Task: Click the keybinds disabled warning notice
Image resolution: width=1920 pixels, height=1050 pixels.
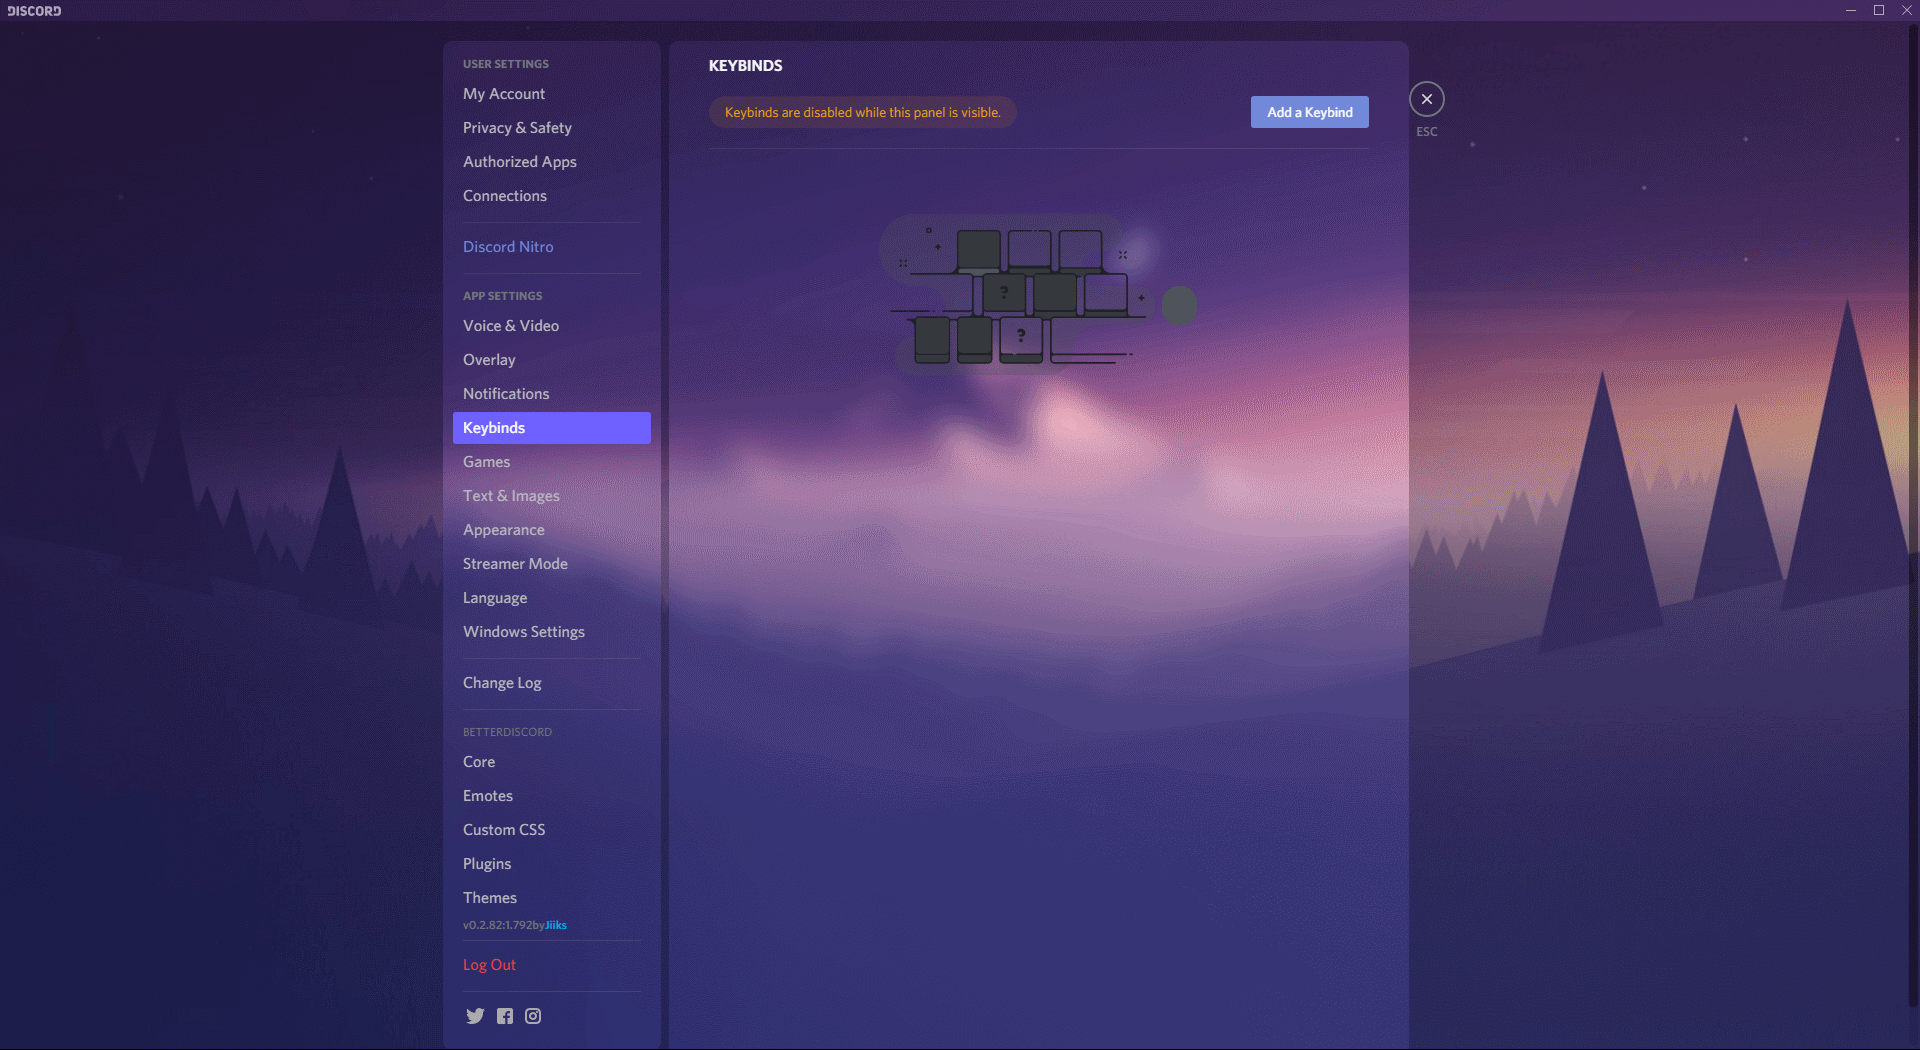Action: pos(862,112)
